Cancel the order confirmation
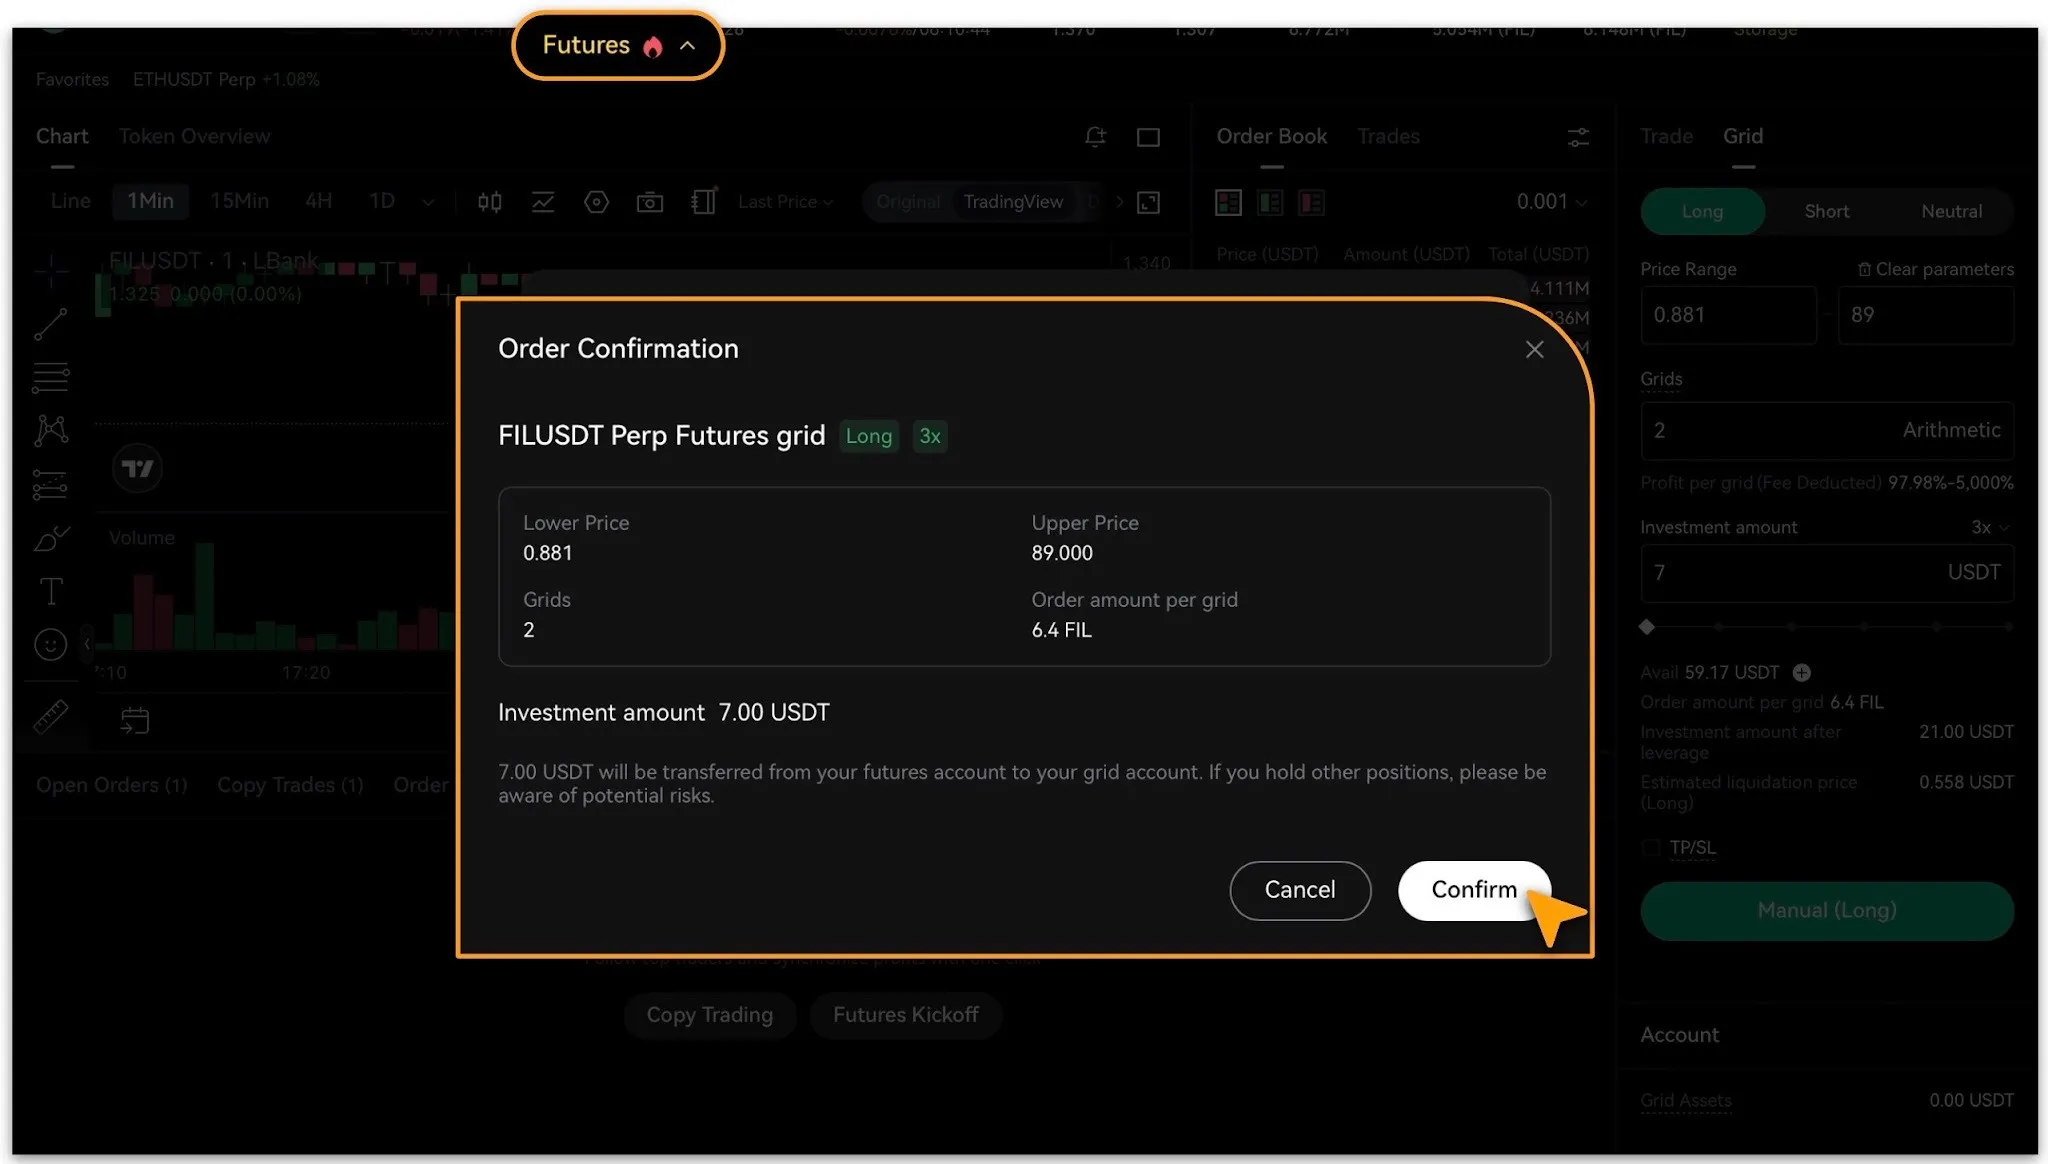Image resolution: width=2048 pixels, height=1164 pixels. point(1299,890)
